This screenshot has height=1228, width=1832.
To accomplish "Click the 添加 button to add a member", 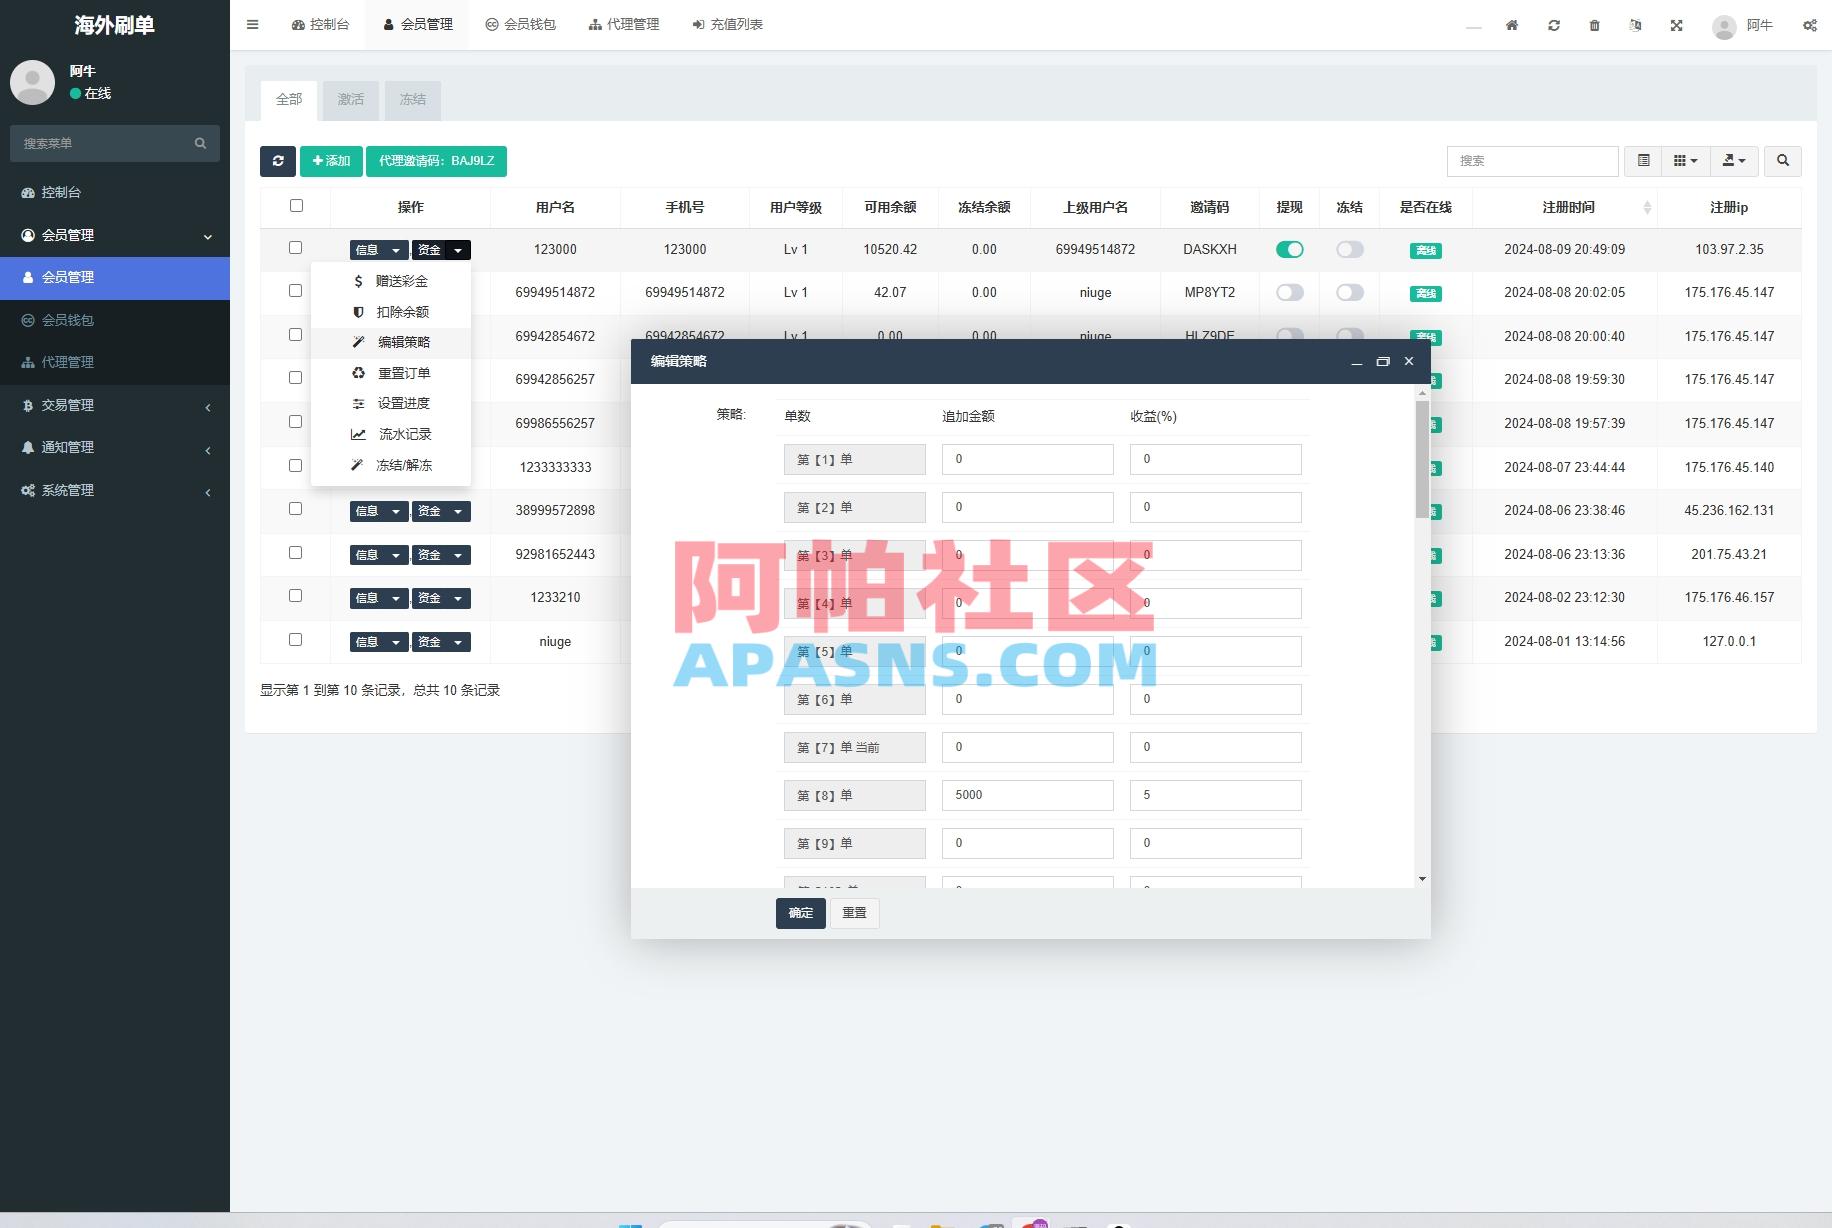I will tap(330, 160).
